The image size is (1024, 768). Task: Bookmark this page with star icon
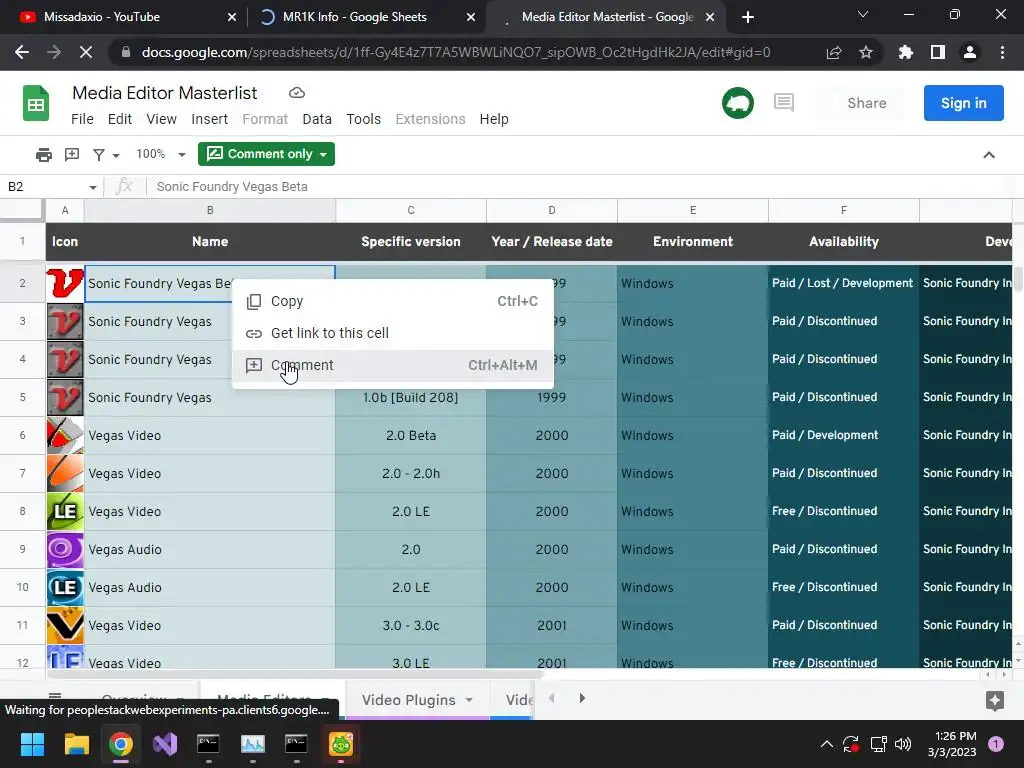866,52
